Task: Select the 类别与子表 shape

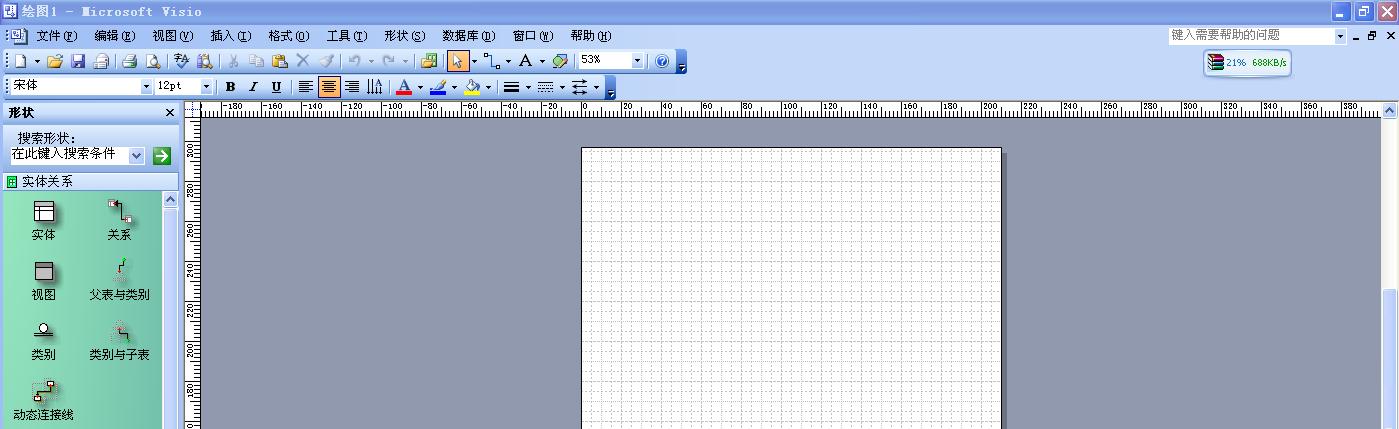Action: coord(119,341)
